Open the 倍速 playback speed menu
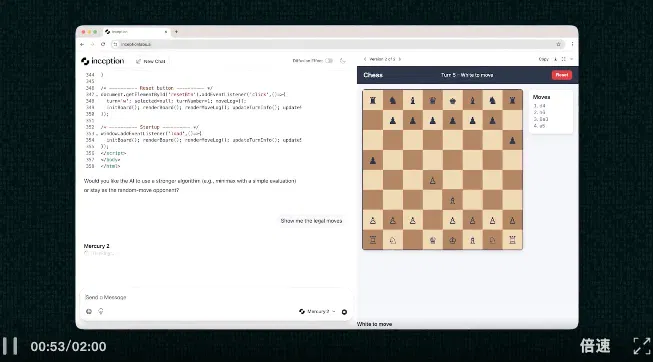The height and width of the screenshot is (362, 653). [595, 346]
